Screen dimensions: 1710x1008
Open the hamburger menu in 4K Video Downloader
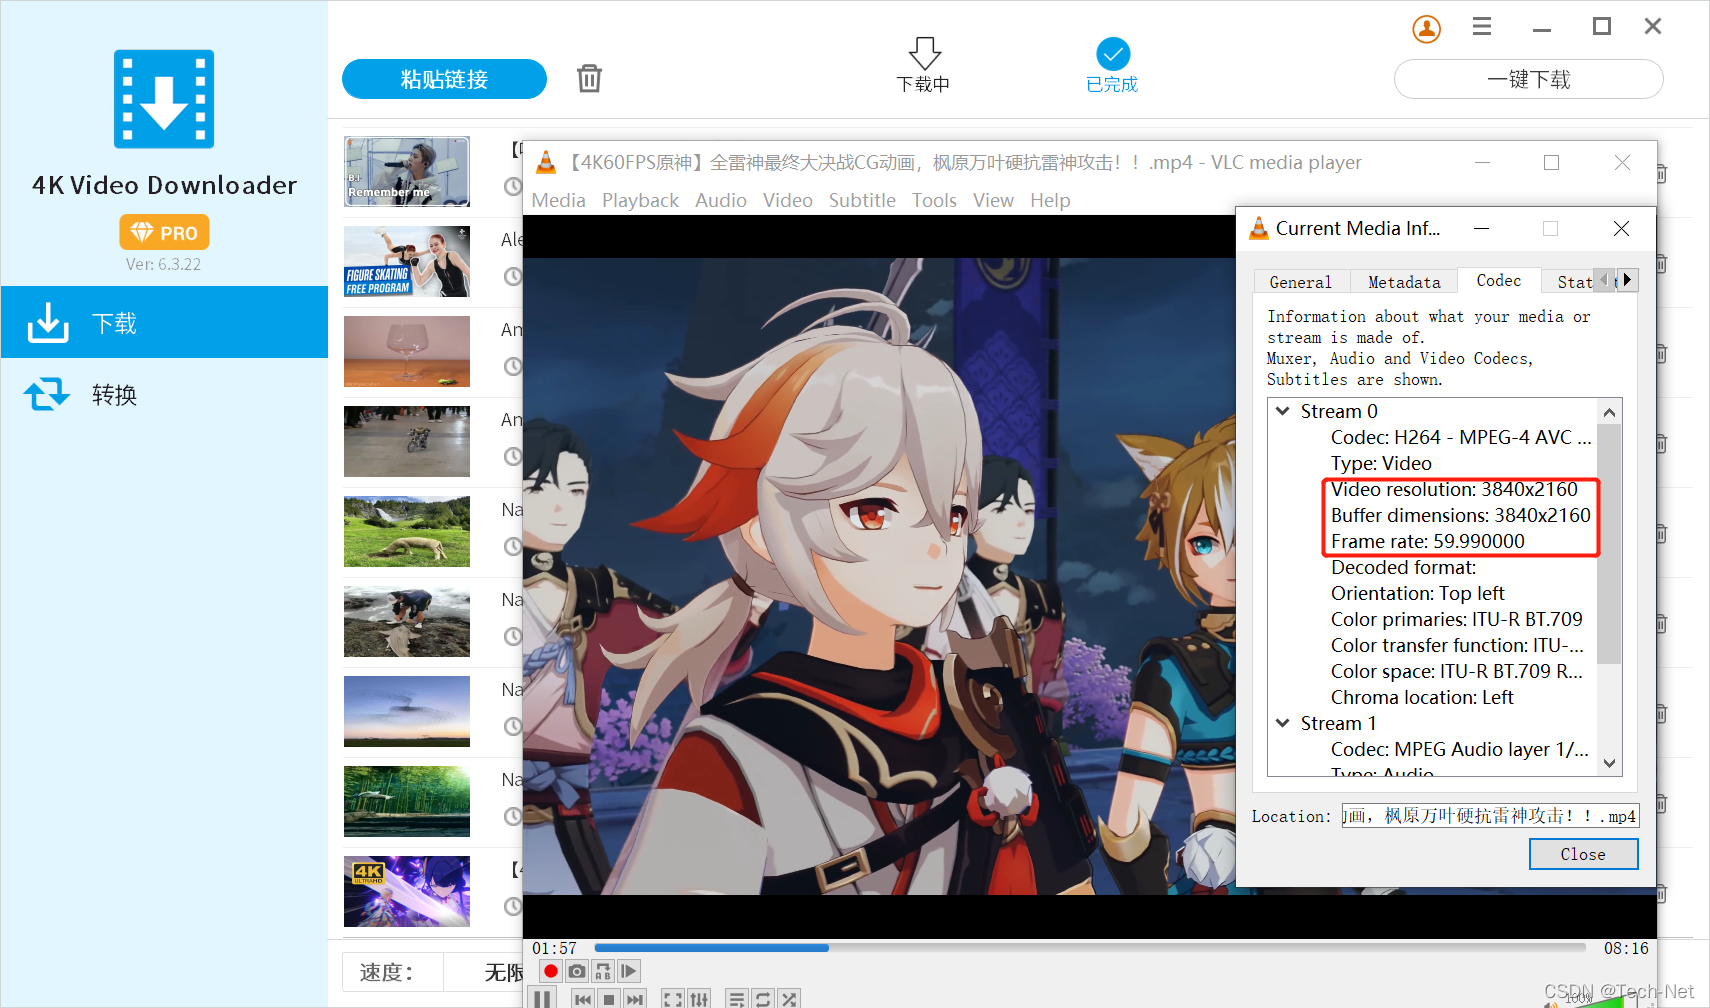(x=1482, y=27)
